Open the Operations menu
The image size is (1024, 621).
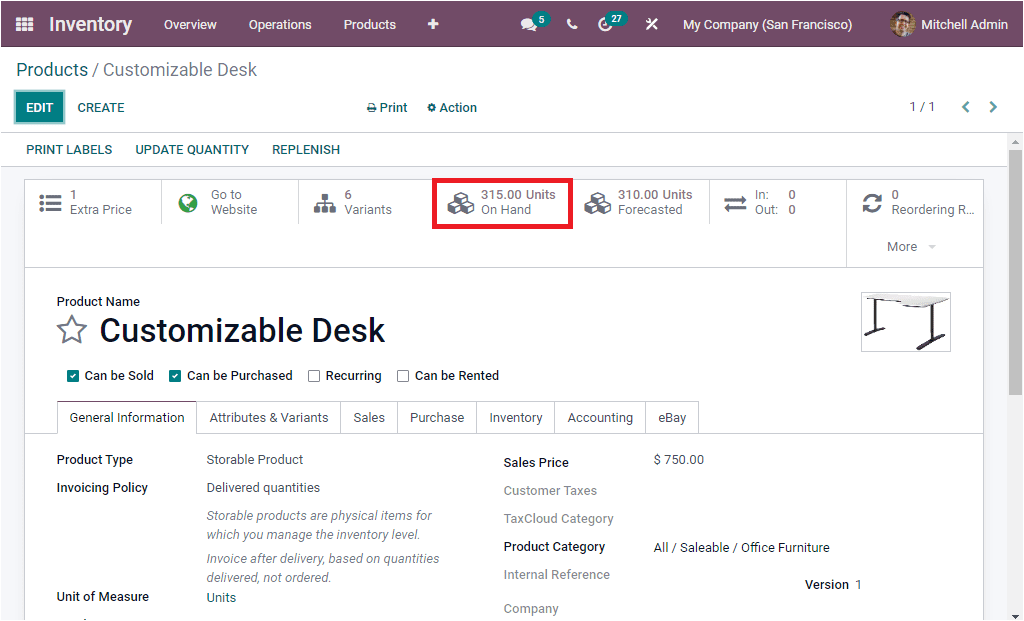tap(280, 24)
